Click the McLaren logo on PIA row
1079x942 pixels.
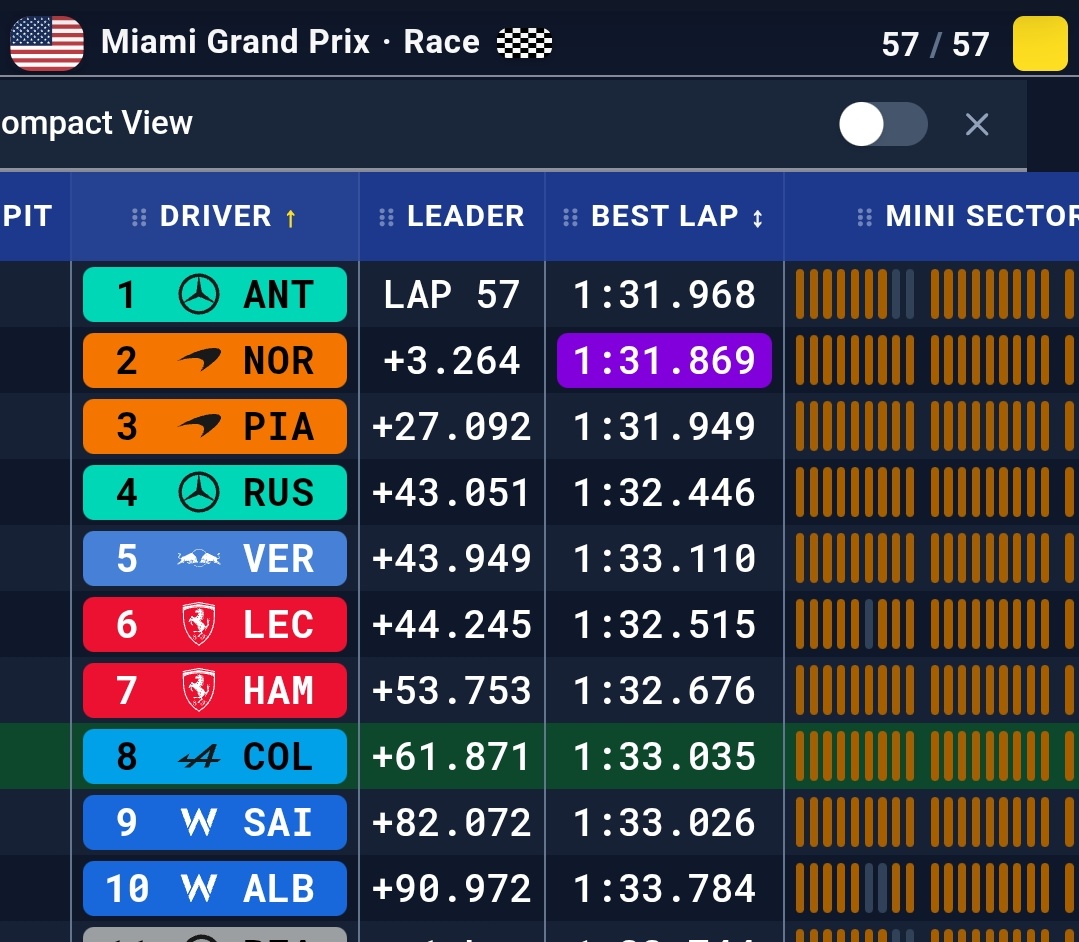(x=199, y=425)
